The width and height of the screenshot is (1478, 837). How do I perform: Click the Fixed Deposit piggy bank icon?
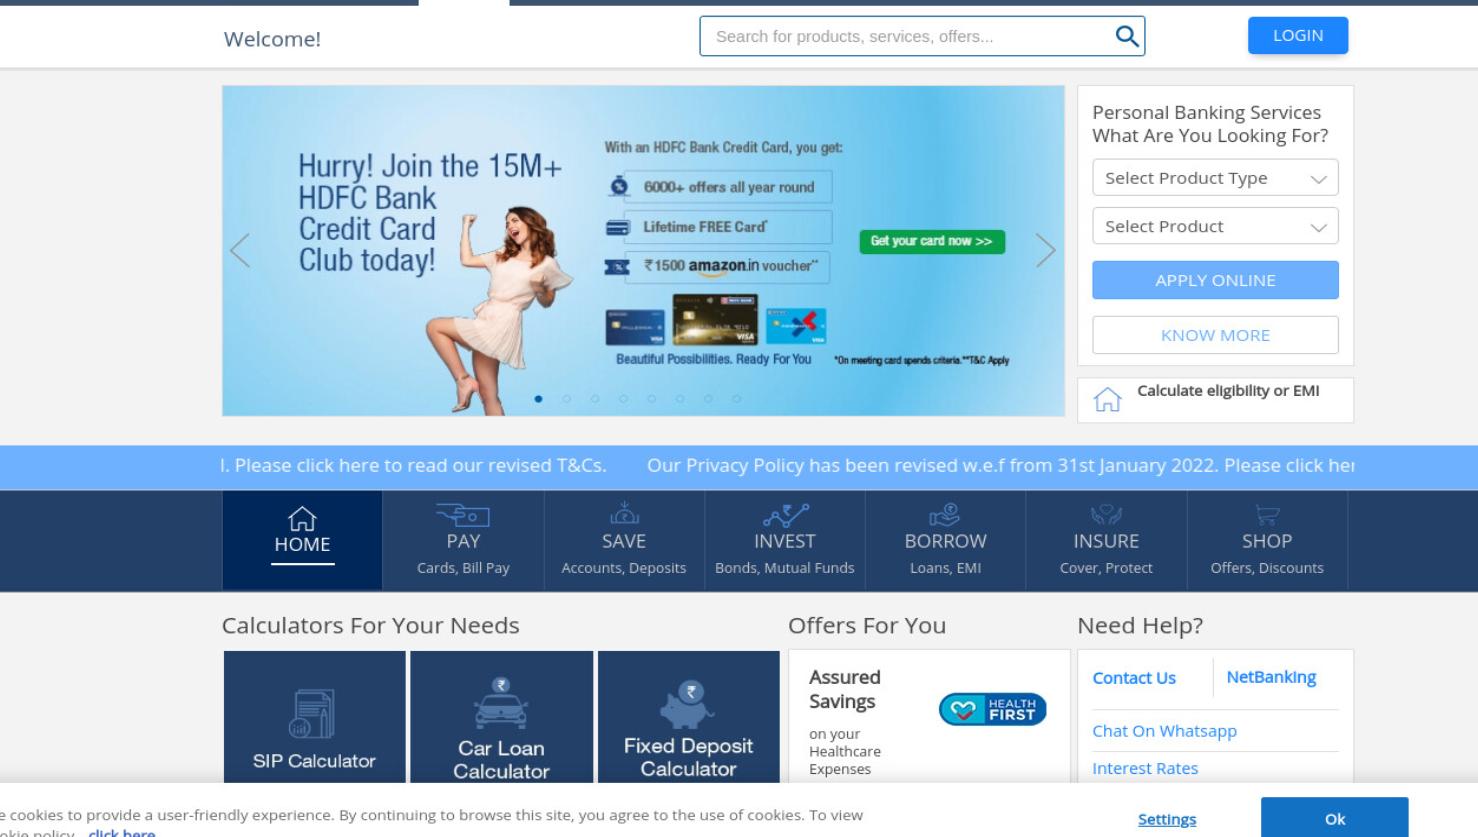[687, 704]
